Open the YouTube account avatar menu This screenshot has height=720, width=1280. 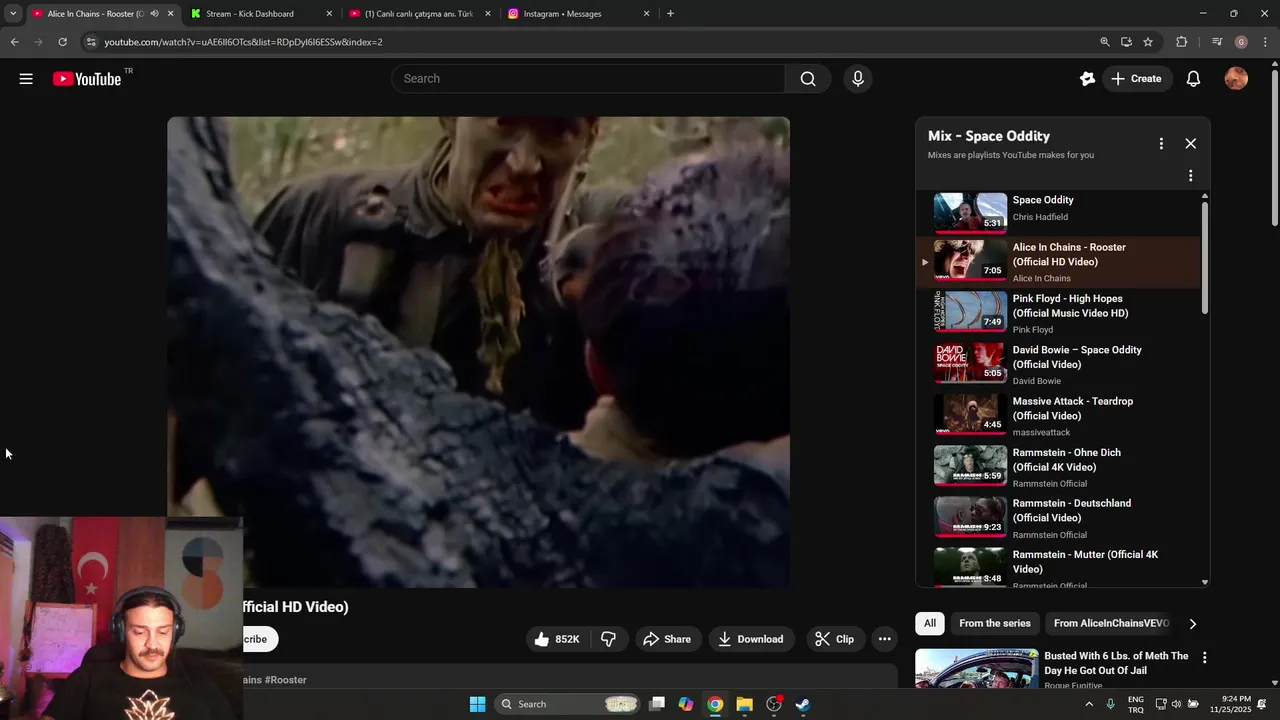(x=1236, y=79)
